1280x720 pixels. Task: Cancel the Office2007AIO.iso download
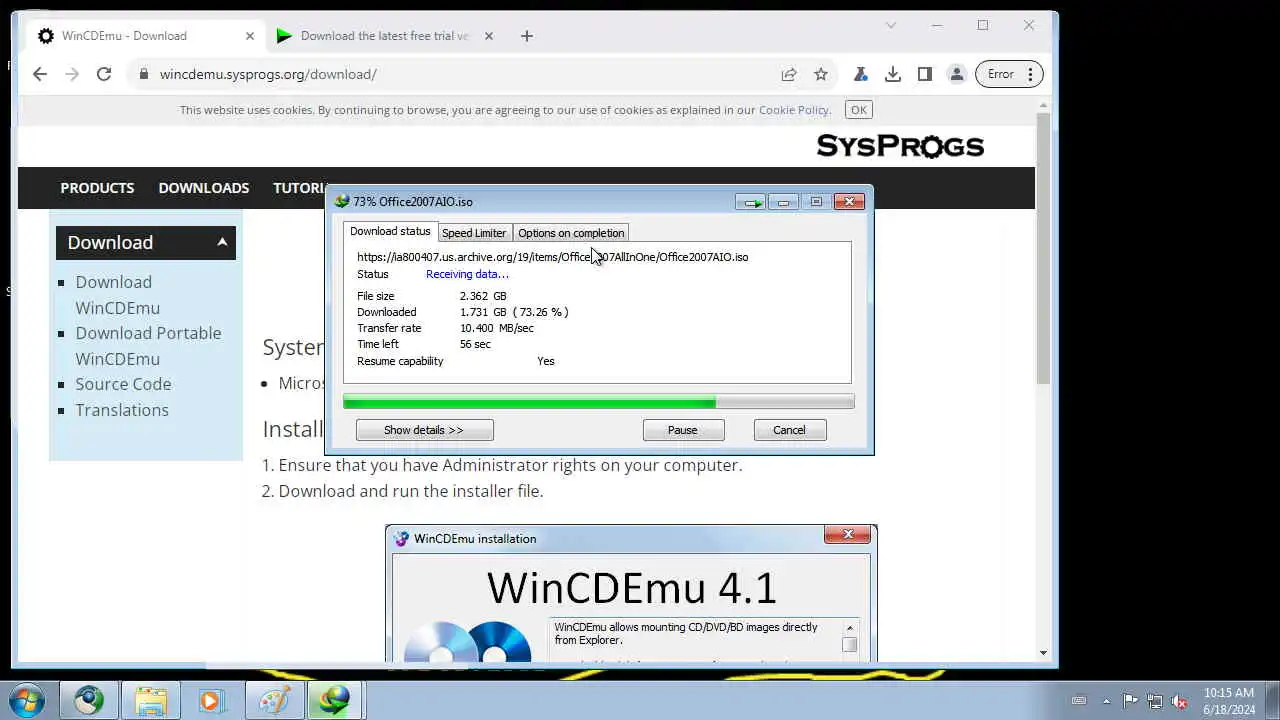click(789, 430)
